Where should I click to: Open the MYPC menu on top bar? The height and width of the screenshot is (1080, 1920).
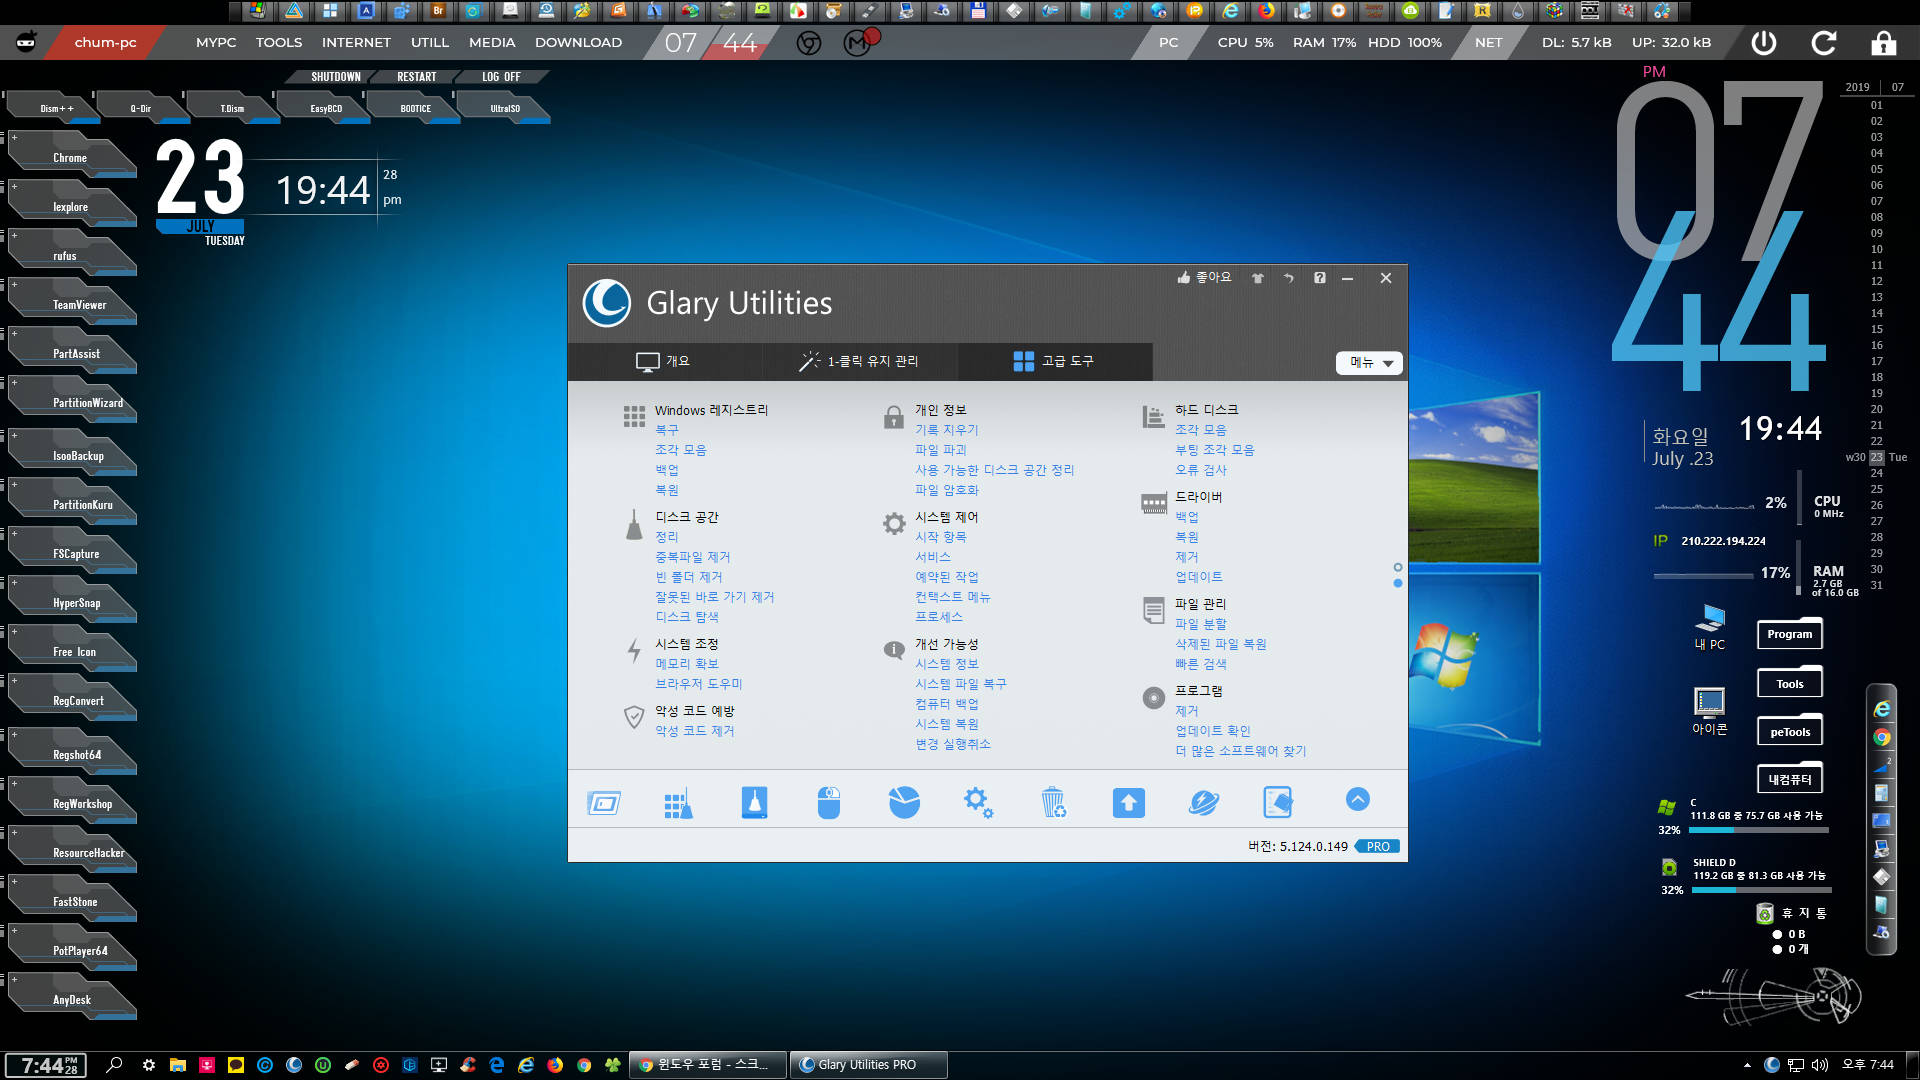pos(216,43)
